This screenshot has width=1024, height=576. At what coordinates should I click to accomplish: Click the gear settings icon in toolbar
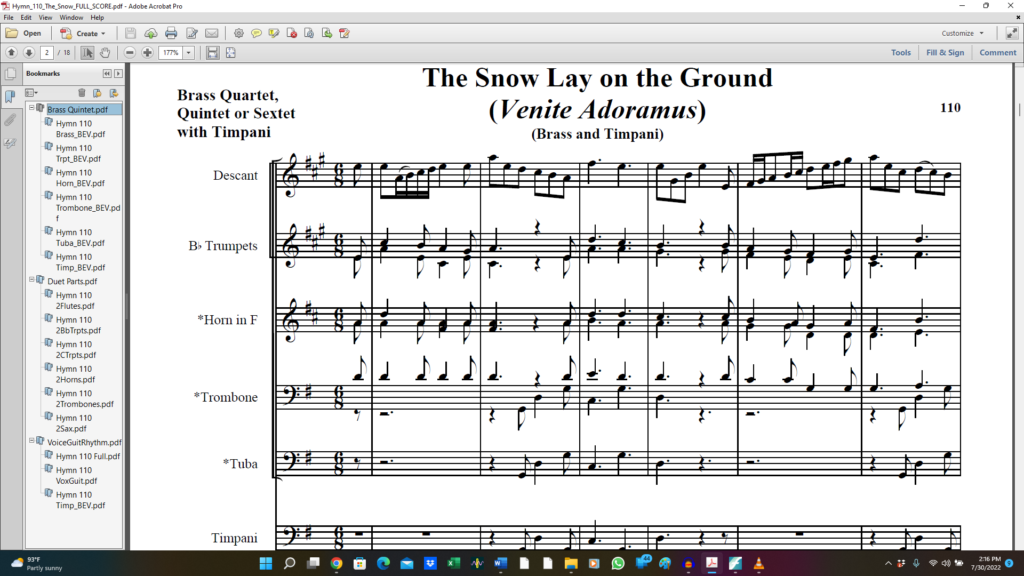click(238, 33)
